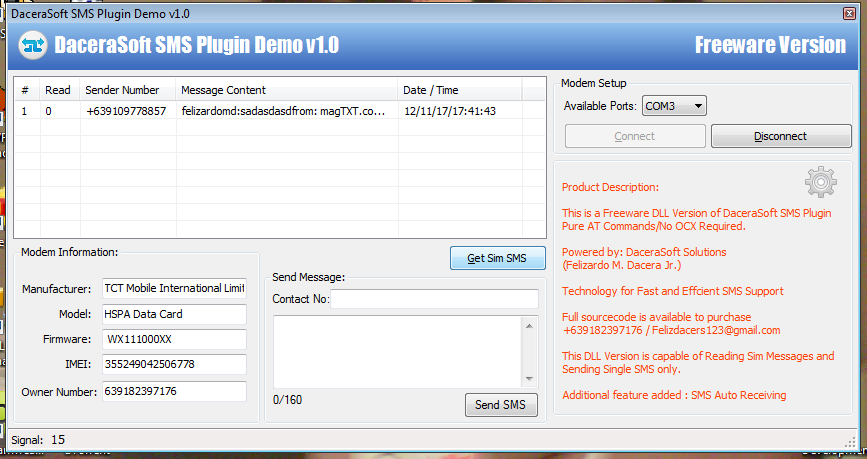Open the Available Ports COM3 dropdown

pyautogui.click(x=674, y=106)
